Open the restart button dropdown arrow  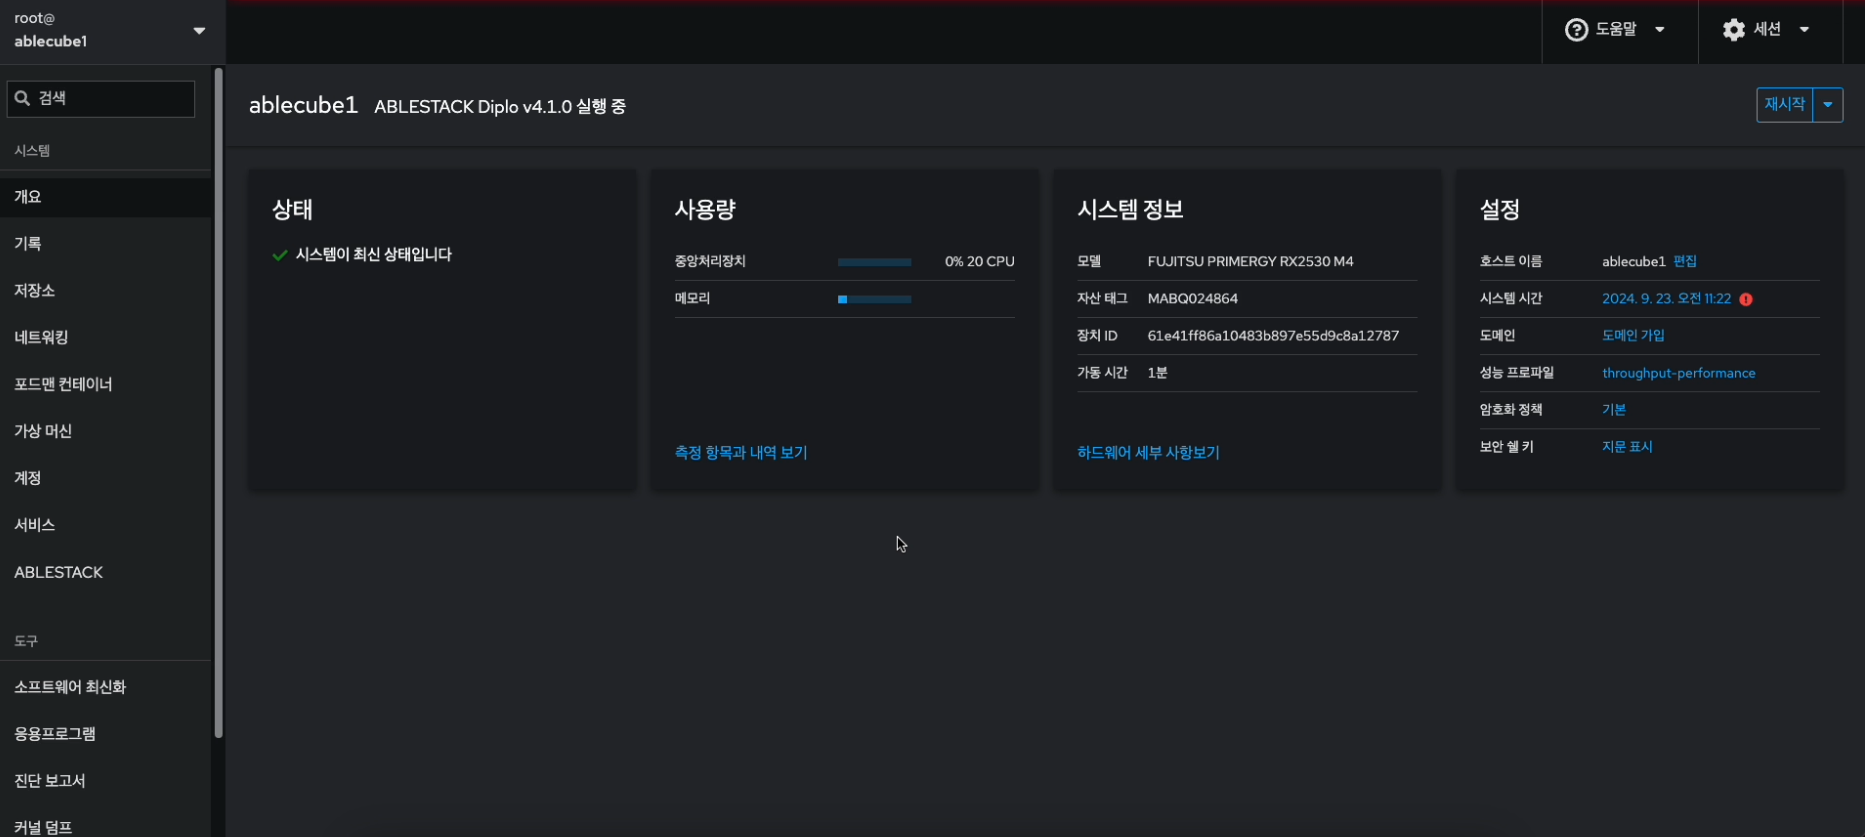(1827, 105)
